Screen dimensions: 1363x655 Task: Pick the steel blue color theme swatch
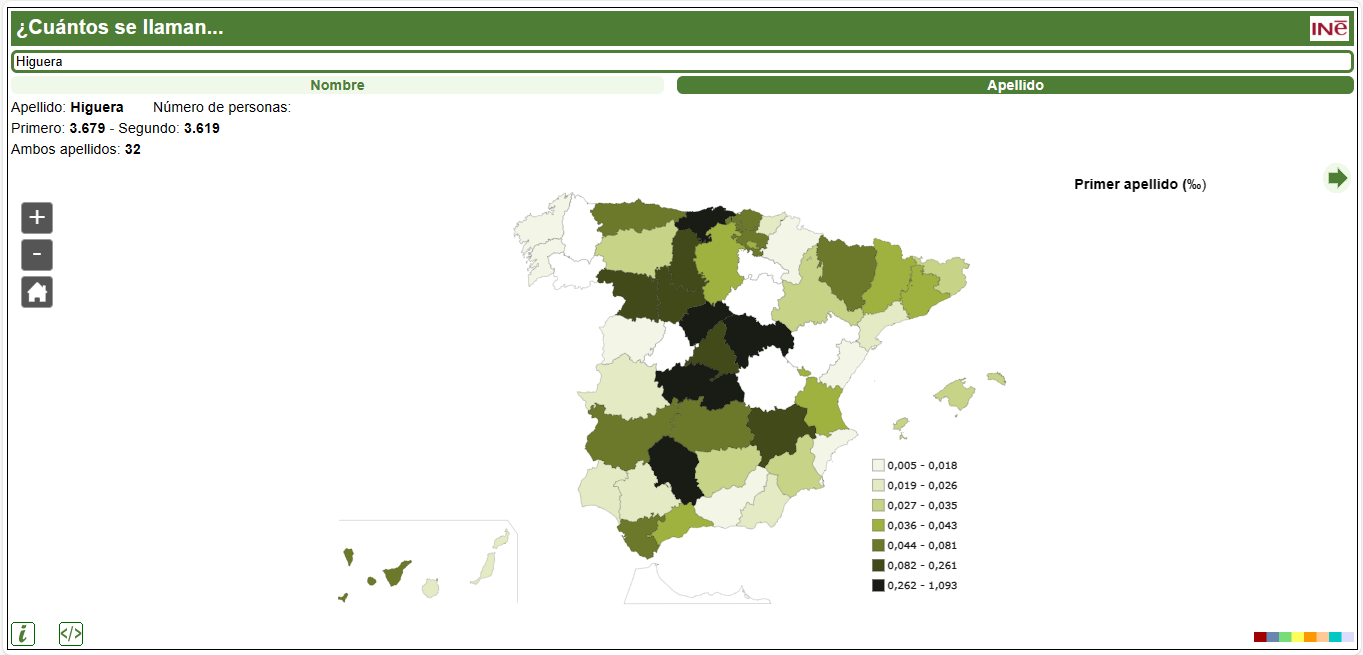pos(1272,637)
